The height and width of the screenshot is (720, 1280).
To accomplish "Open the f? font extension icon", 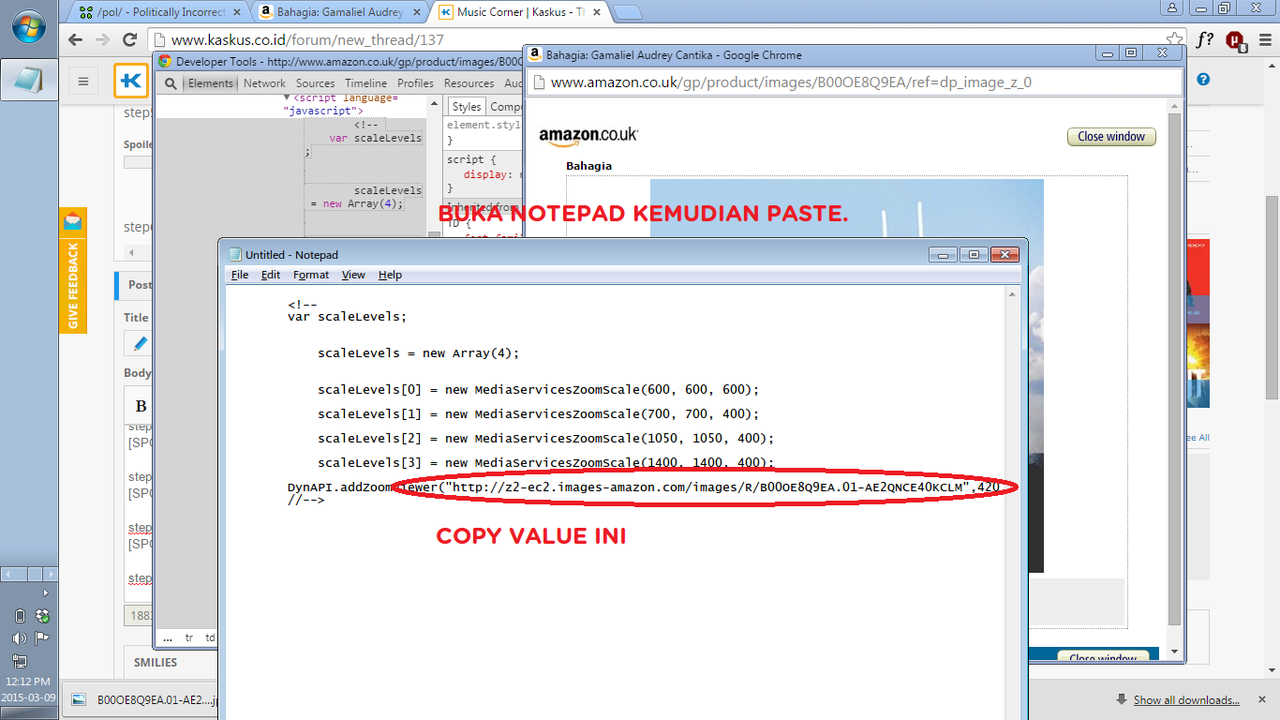I will click(x=1205, y=40).
